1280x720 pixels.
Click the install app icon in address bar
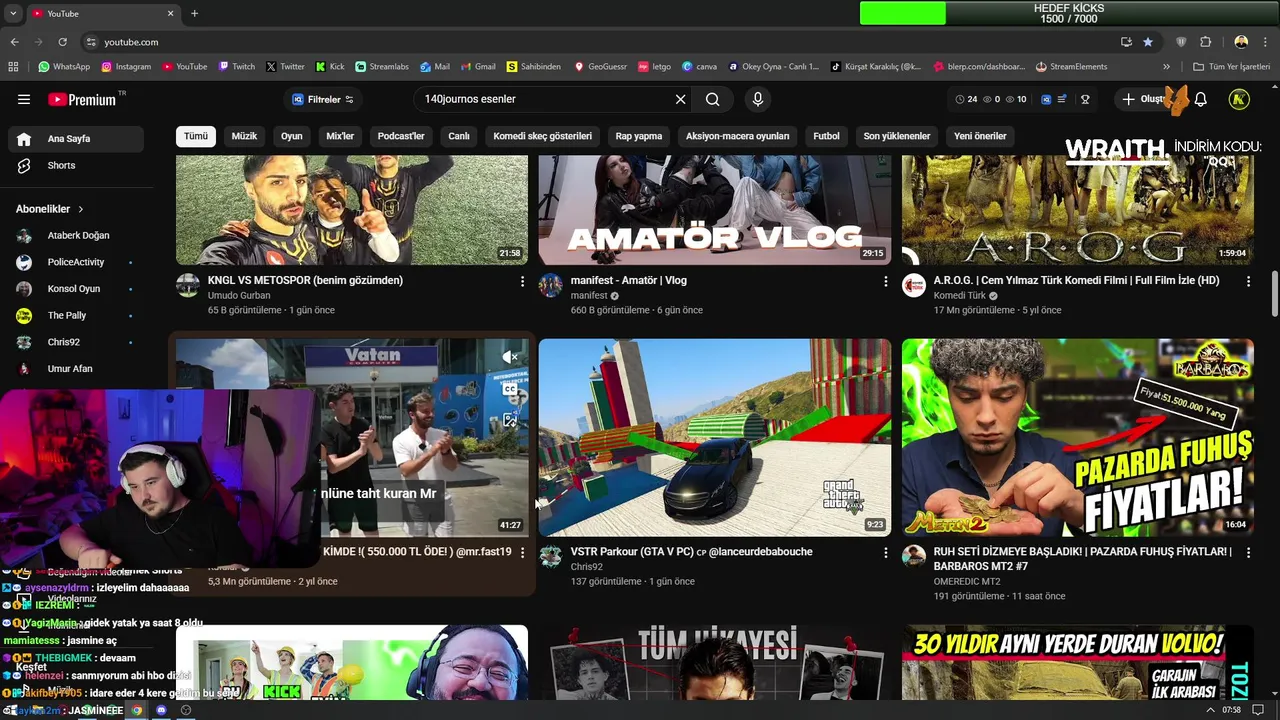click(x=1126, y=42)
